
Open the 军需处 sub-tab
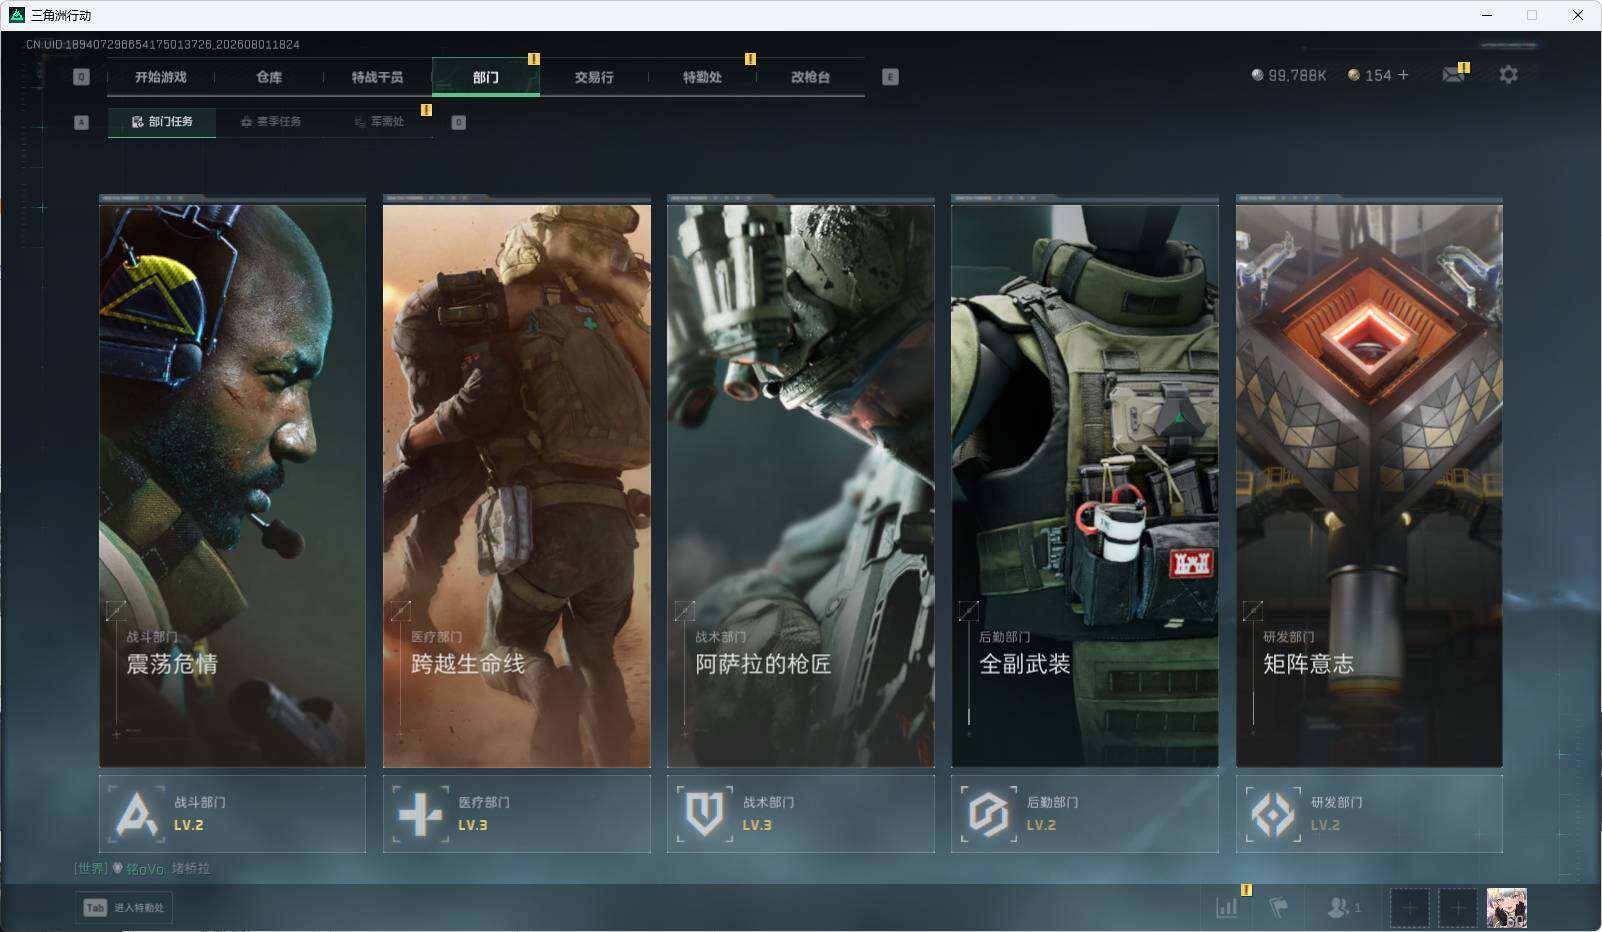pos(379,122)
